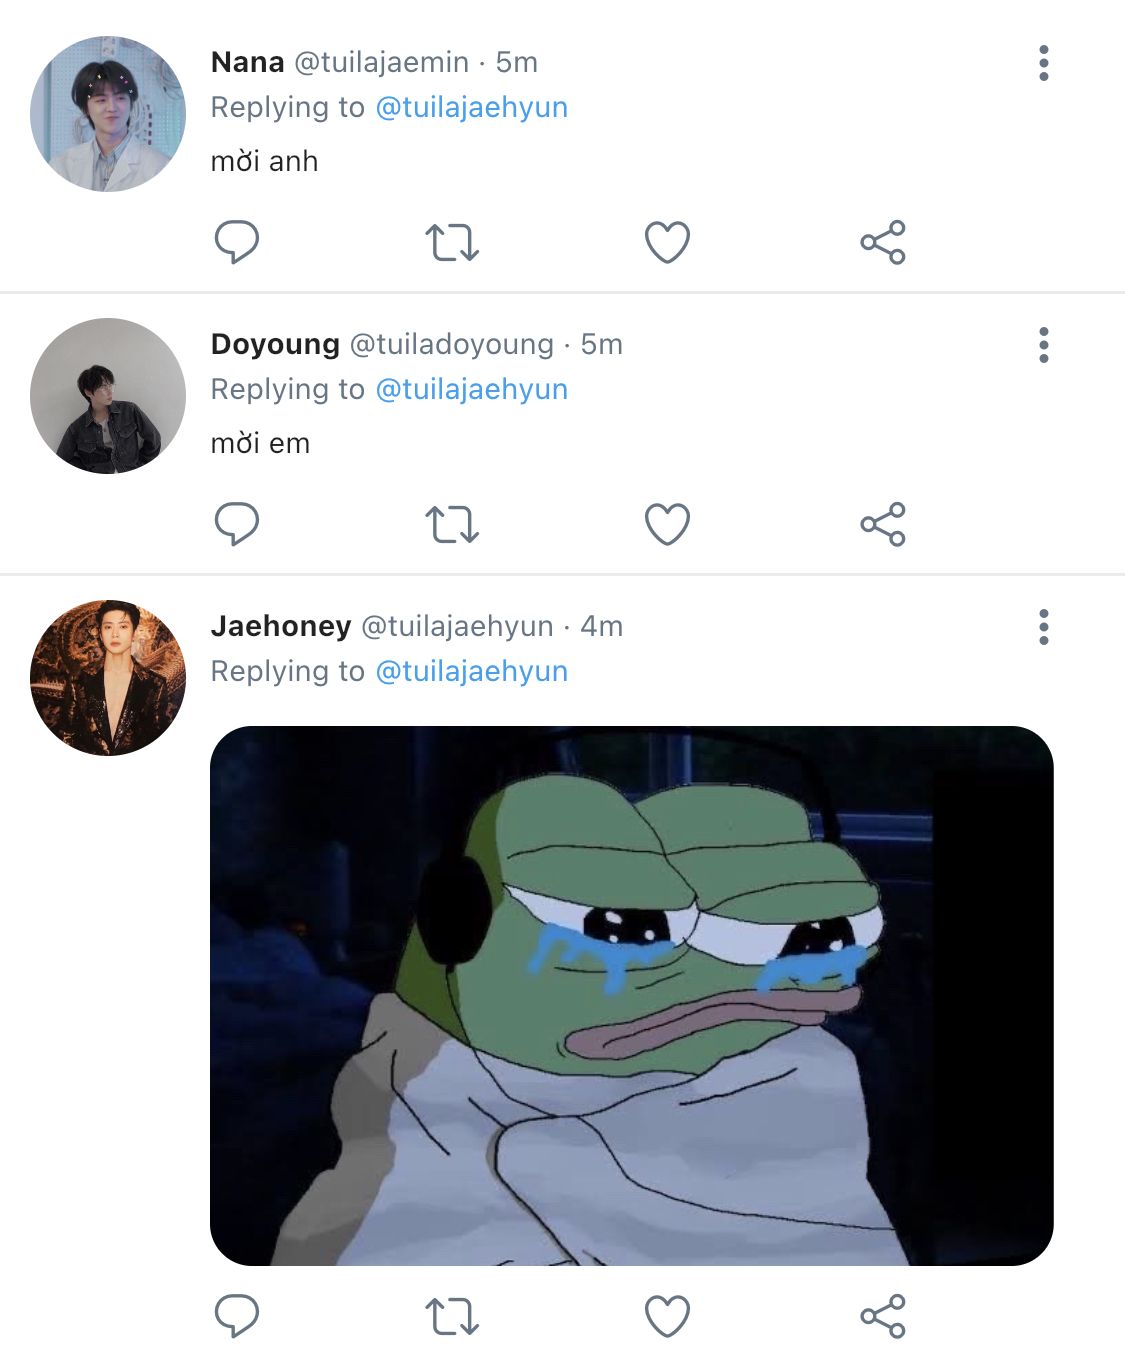
Task: Like Doyoung's tweet with the heart icon
Action: pos(667,524)
